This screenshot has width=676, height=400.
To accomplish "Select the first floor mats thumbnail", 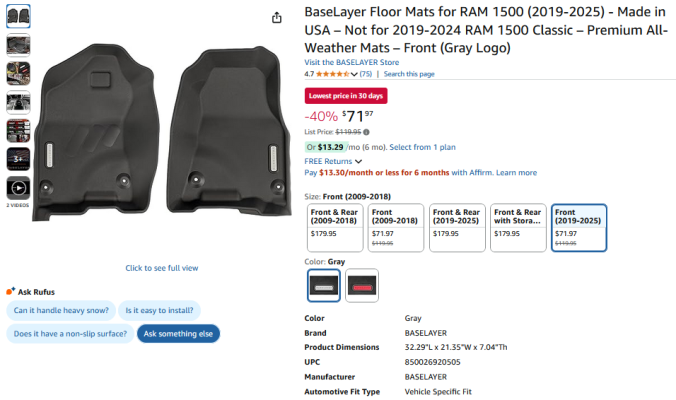I will (x=18, y=16).
